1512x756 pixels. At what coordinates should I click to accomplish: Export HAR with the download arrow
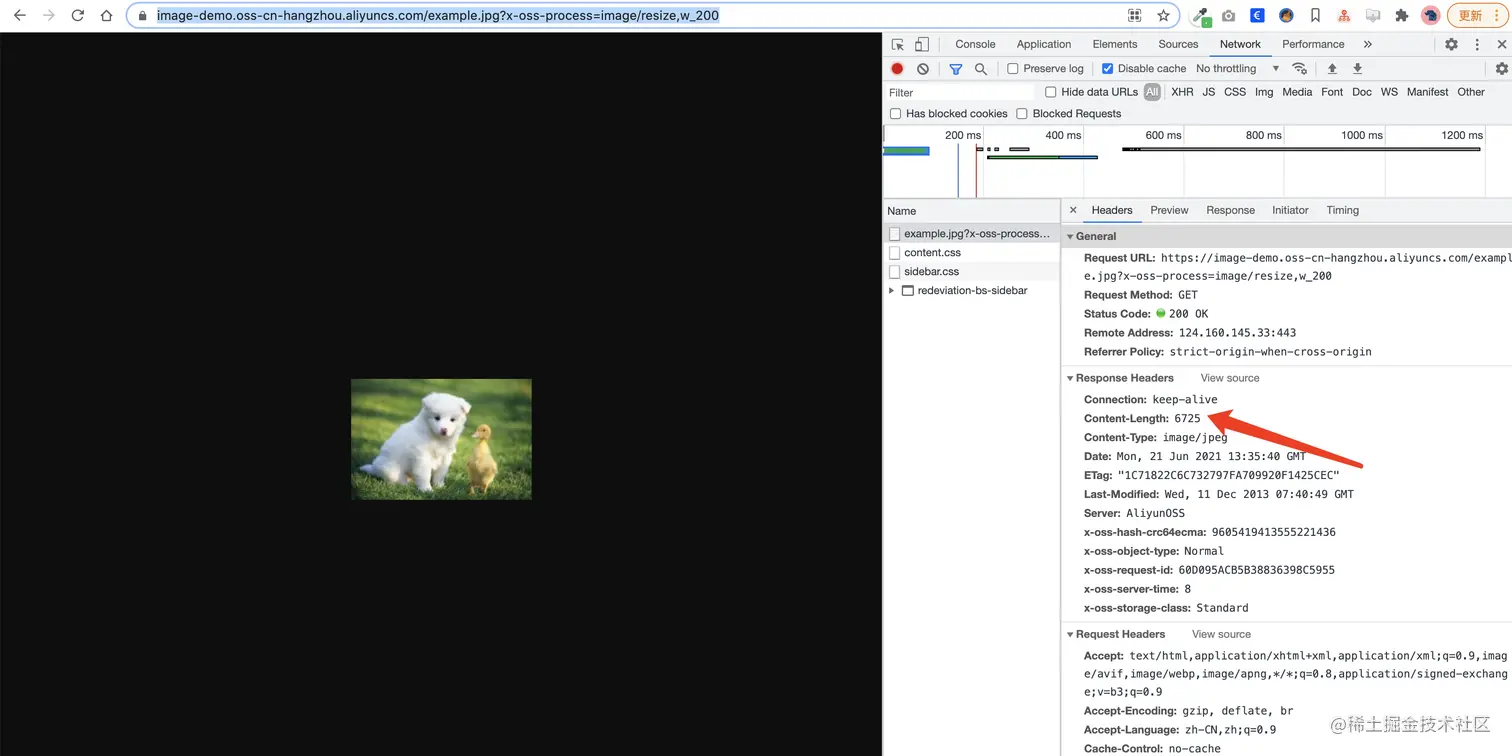tap(1357, 69)
